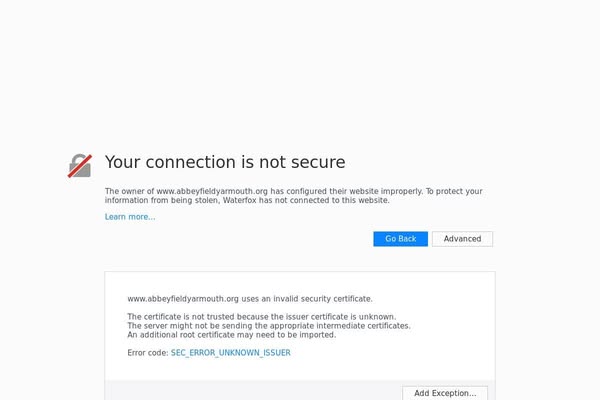Screen dimensions: 600x400
Task: Click 'www.abbeyfieldyarmouth.org' in the advanced panel
Action: pos(182,299)
